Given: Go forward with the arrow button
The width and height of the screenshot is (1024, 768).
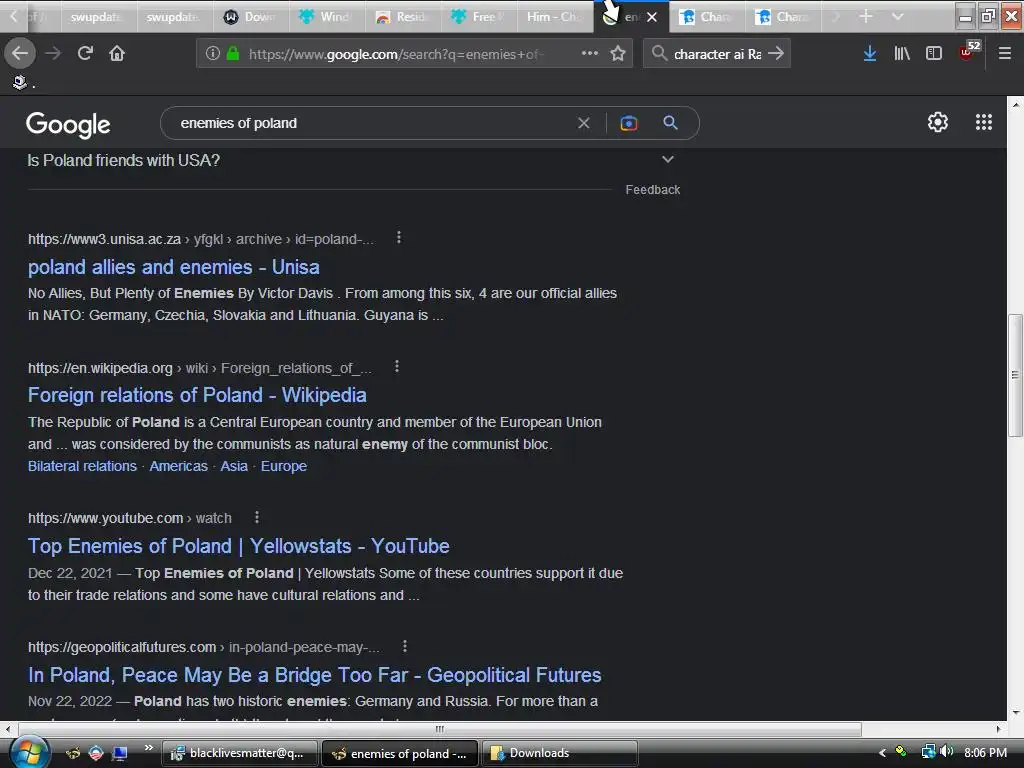Looking at the screenshot, I should (53, 53).
